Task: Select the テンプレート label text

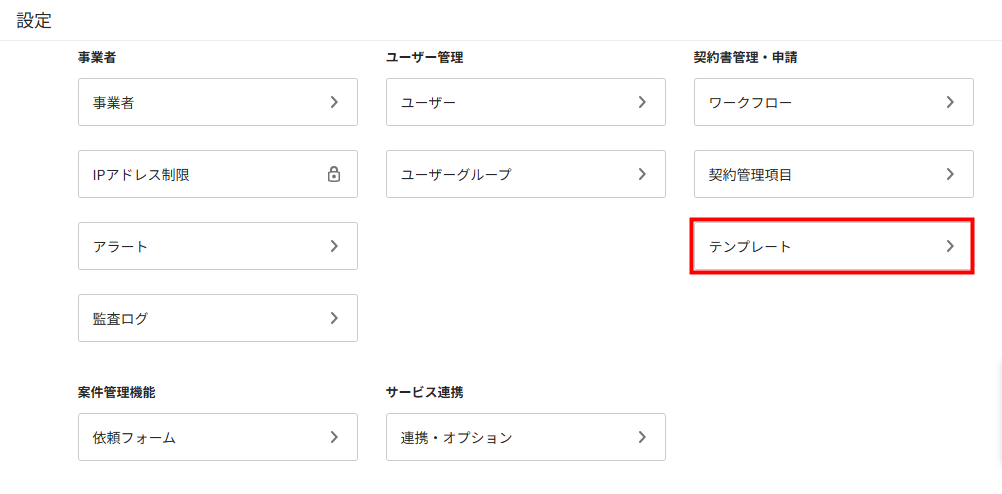Action: (750, 246)
